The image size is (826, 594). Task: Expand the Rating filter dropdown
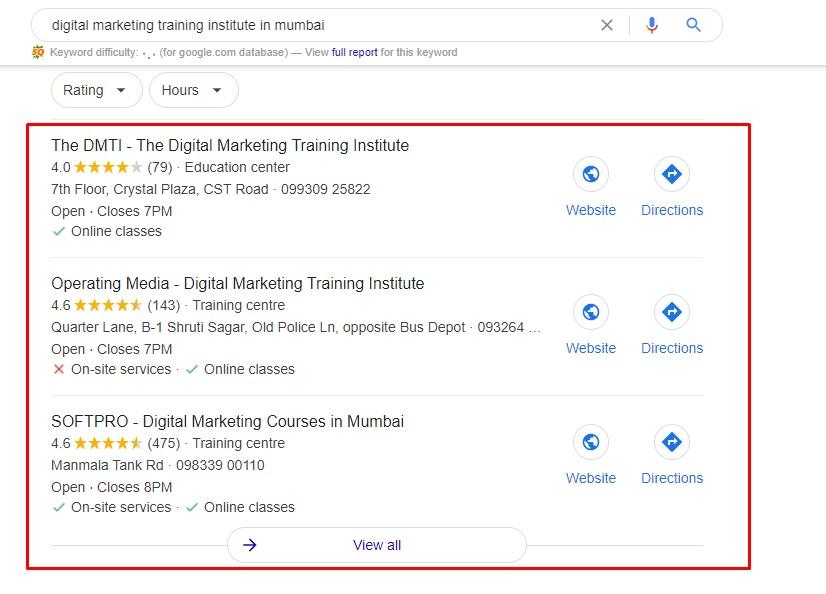[x=97, y=90]
